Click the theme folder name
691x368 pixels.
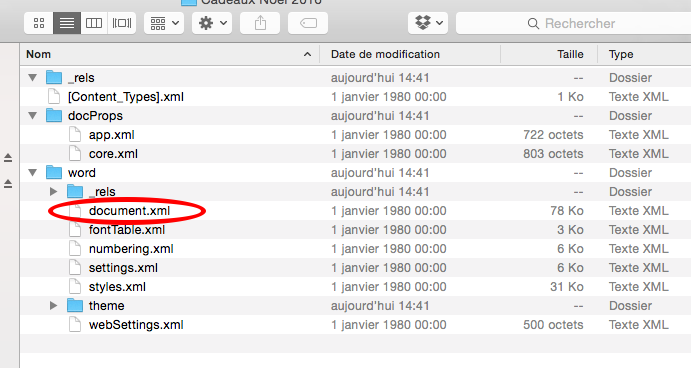(106, 305)
